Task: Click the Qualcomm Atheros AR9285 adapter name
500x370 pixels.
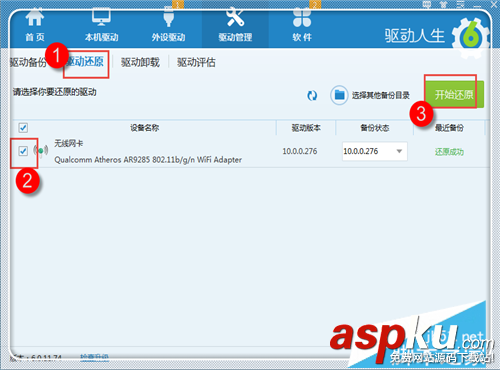Action: pyautogui.click(x=148, y=160)
